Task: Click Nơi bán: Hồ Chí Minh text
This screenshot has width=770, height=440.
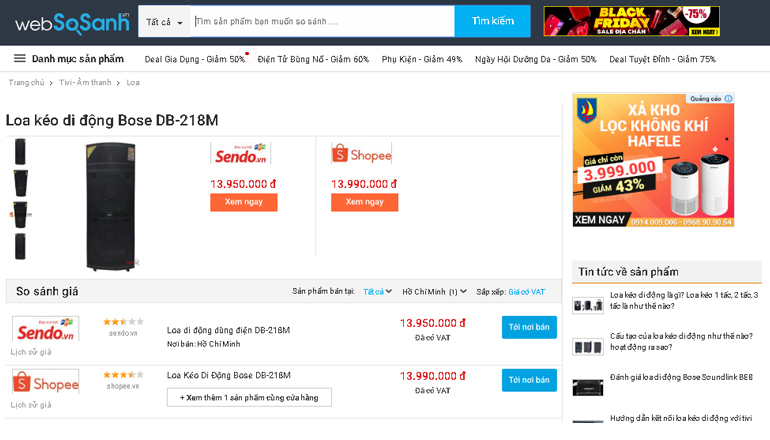Action: coord(203,344)
